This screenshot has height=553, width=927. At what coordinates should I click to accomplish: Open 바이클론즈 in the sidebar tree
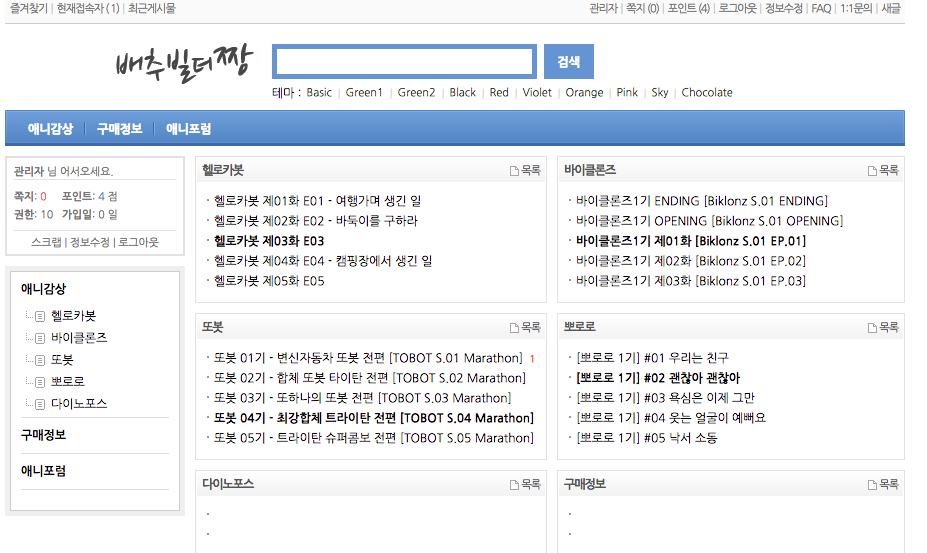tap(79, 338)
